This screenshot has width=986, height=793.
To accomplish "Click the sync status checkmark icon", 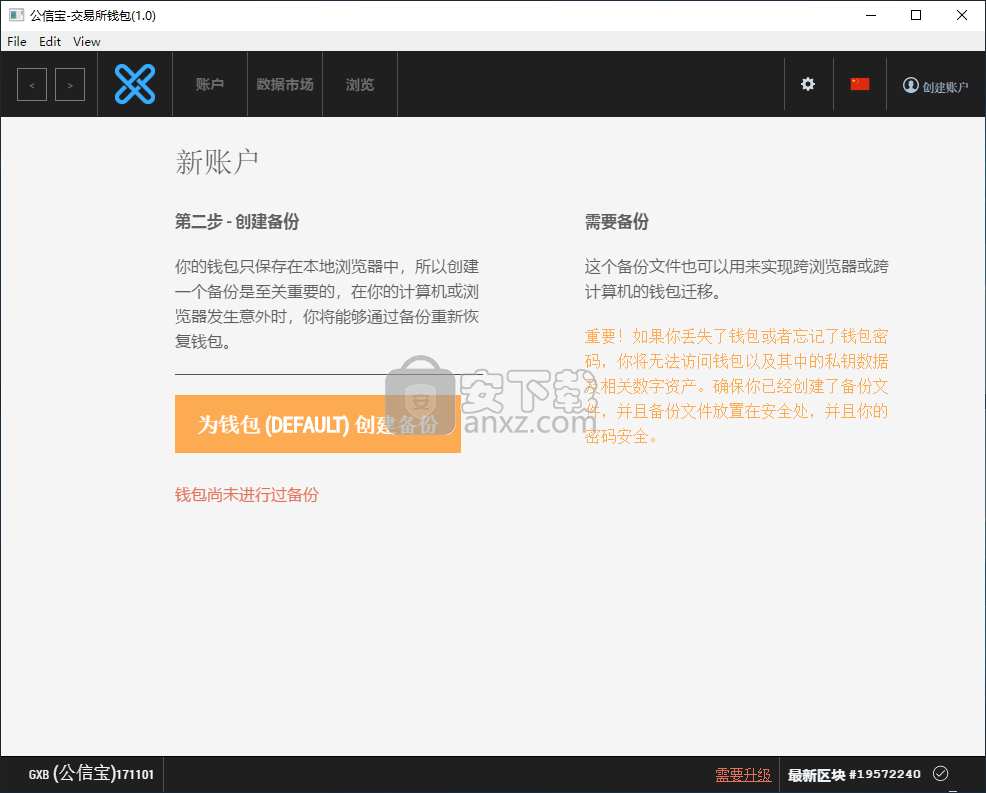I will (x=940, y=774).
